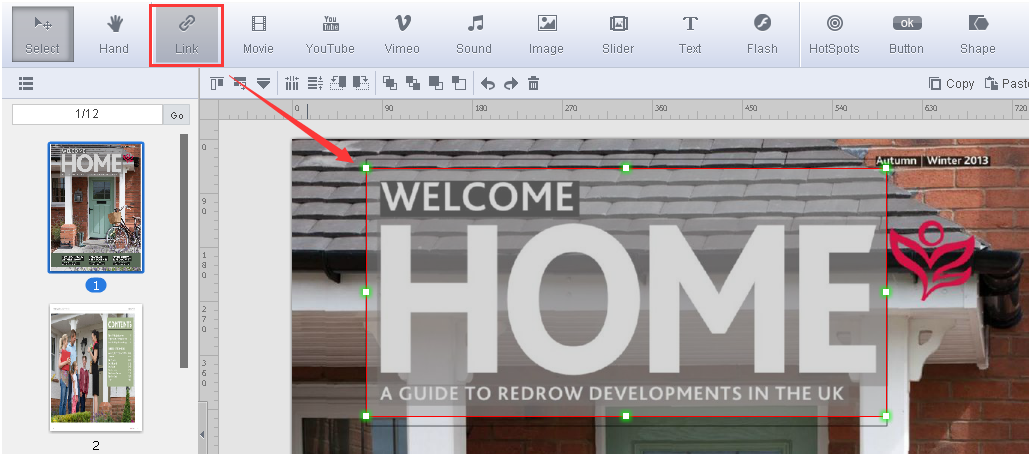The height and width of the screenshot is (454, 1029).
Task: Click the align top edges icon
Action: click(x=217, y=83)
